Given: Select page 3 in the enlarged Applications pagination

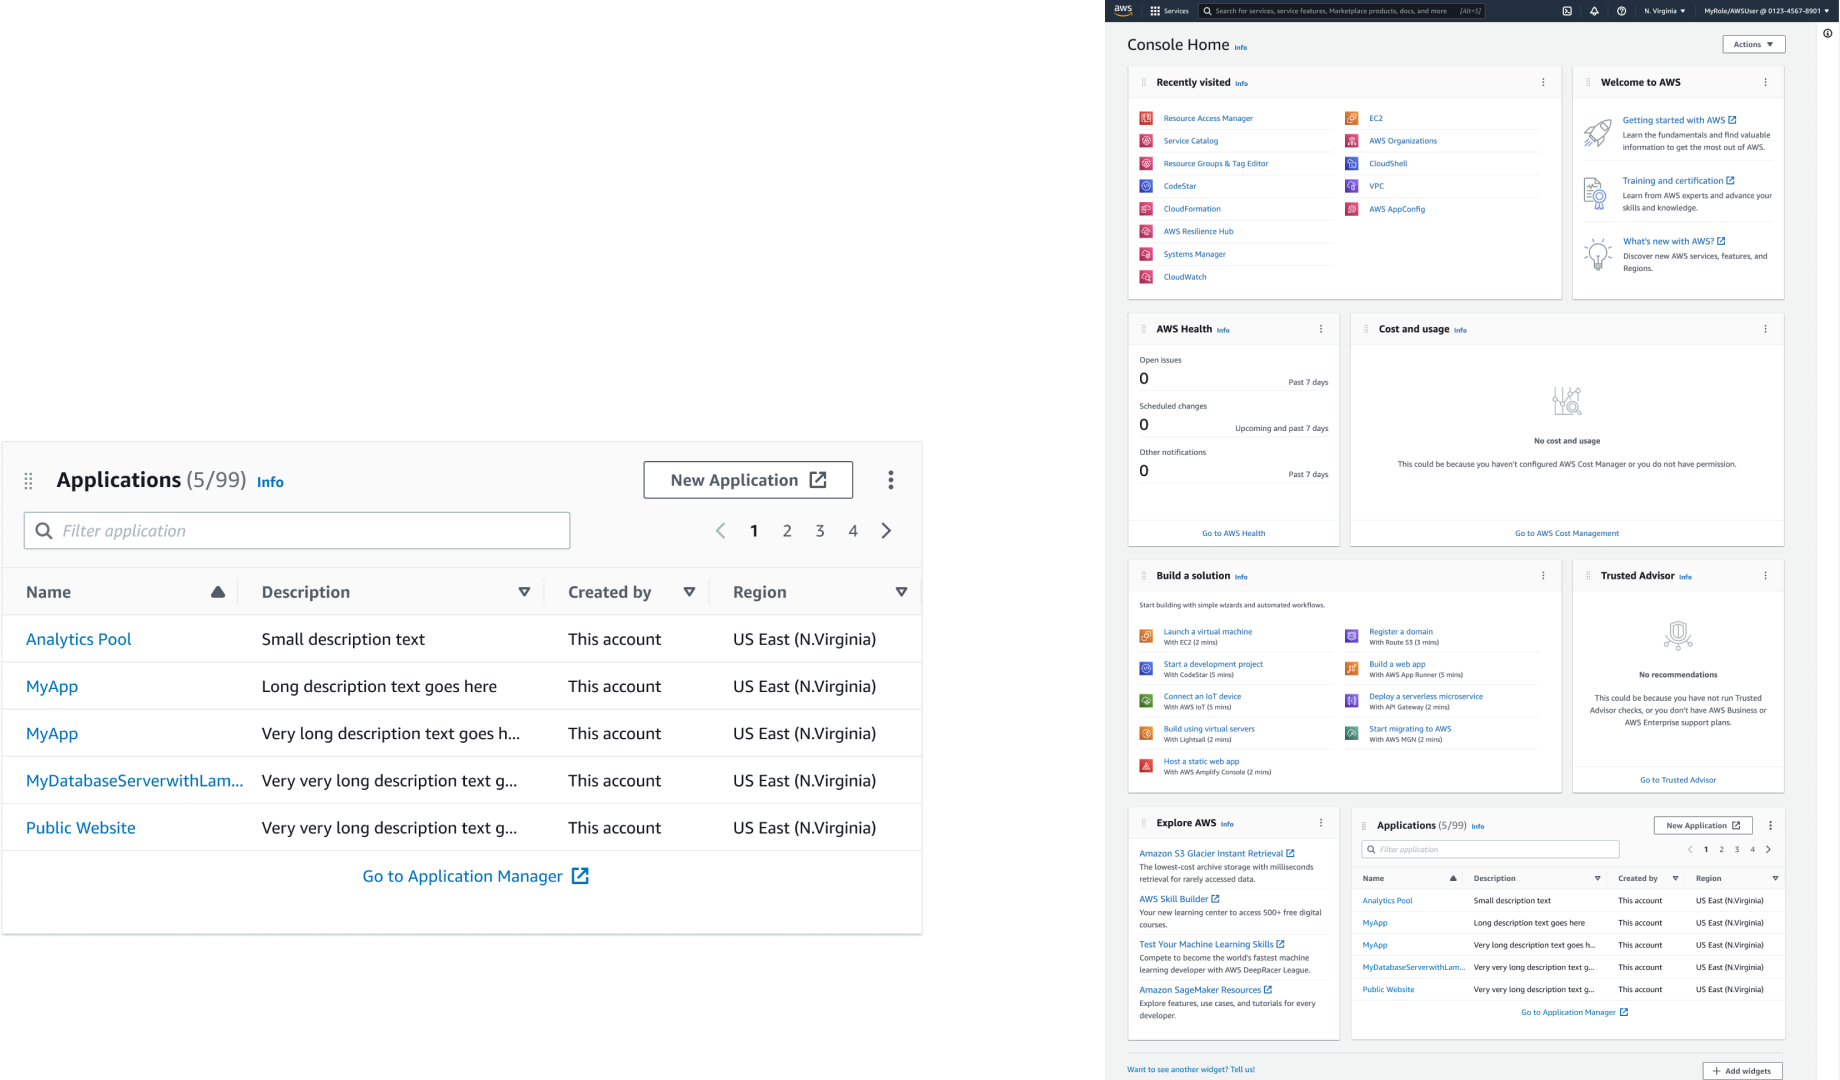Looking at the screenshot, I should [x=820, y=531].
